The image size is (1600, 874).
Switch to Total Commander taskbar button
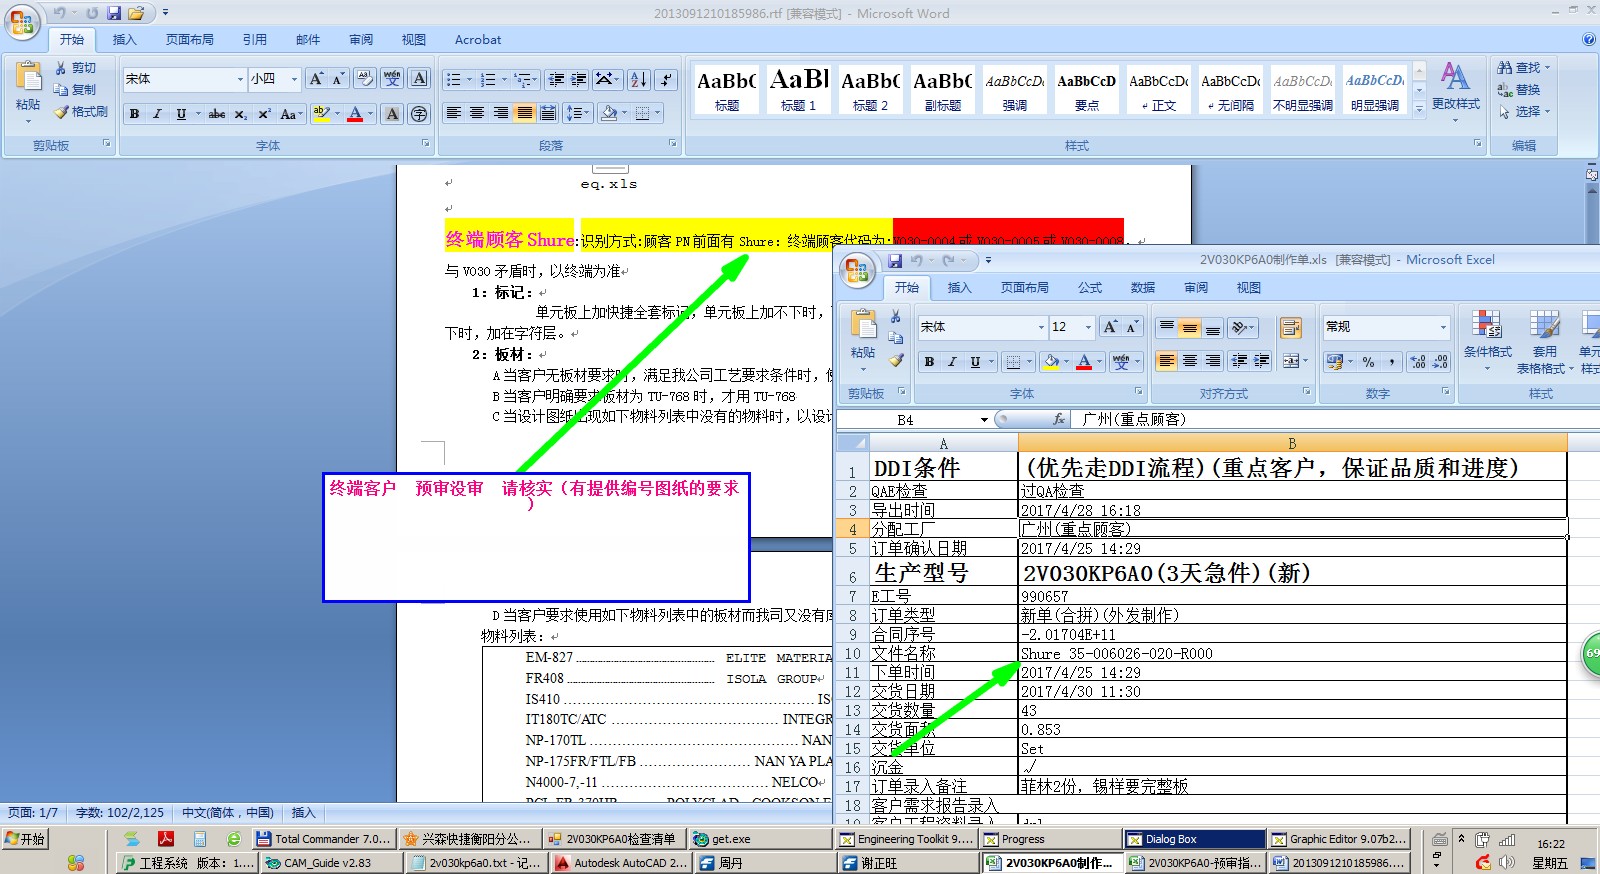[323, 839]
